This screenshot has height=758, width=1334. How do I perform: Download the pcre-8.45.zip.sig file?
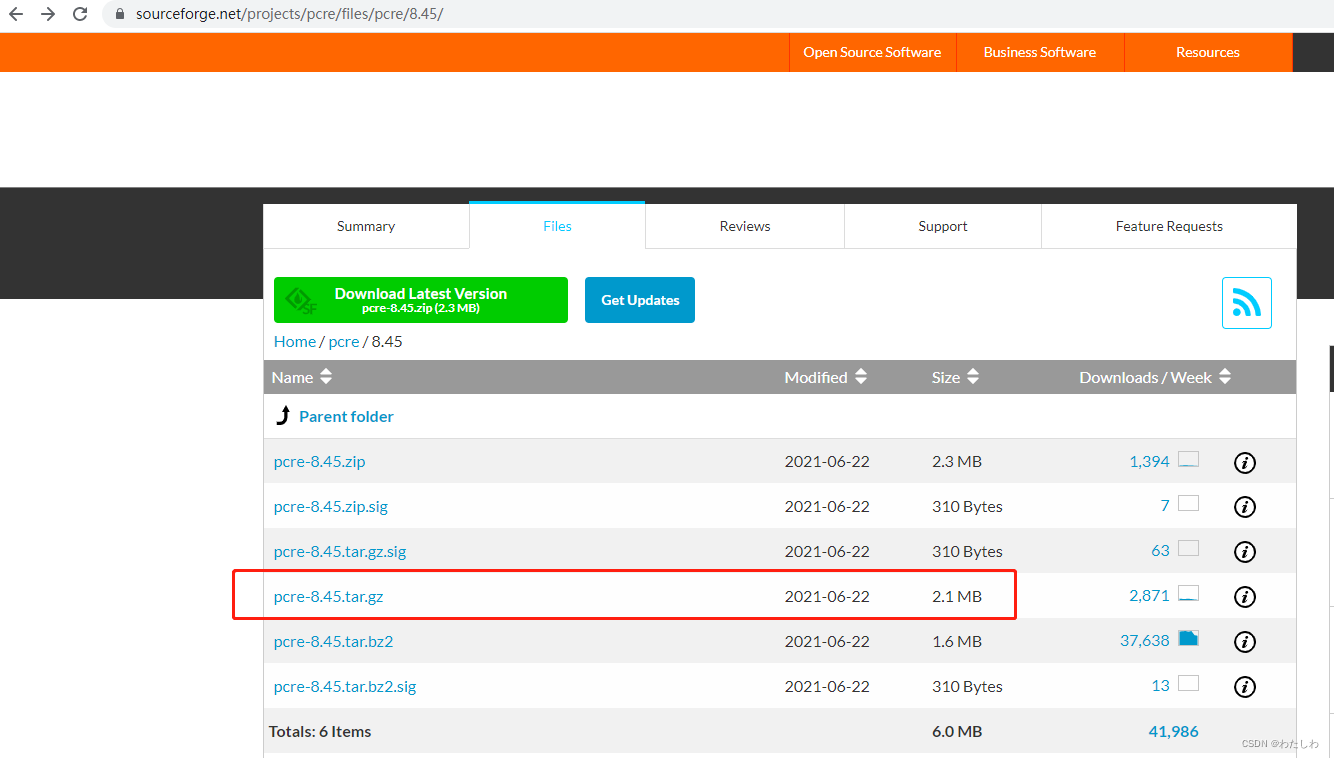[331, 507]
